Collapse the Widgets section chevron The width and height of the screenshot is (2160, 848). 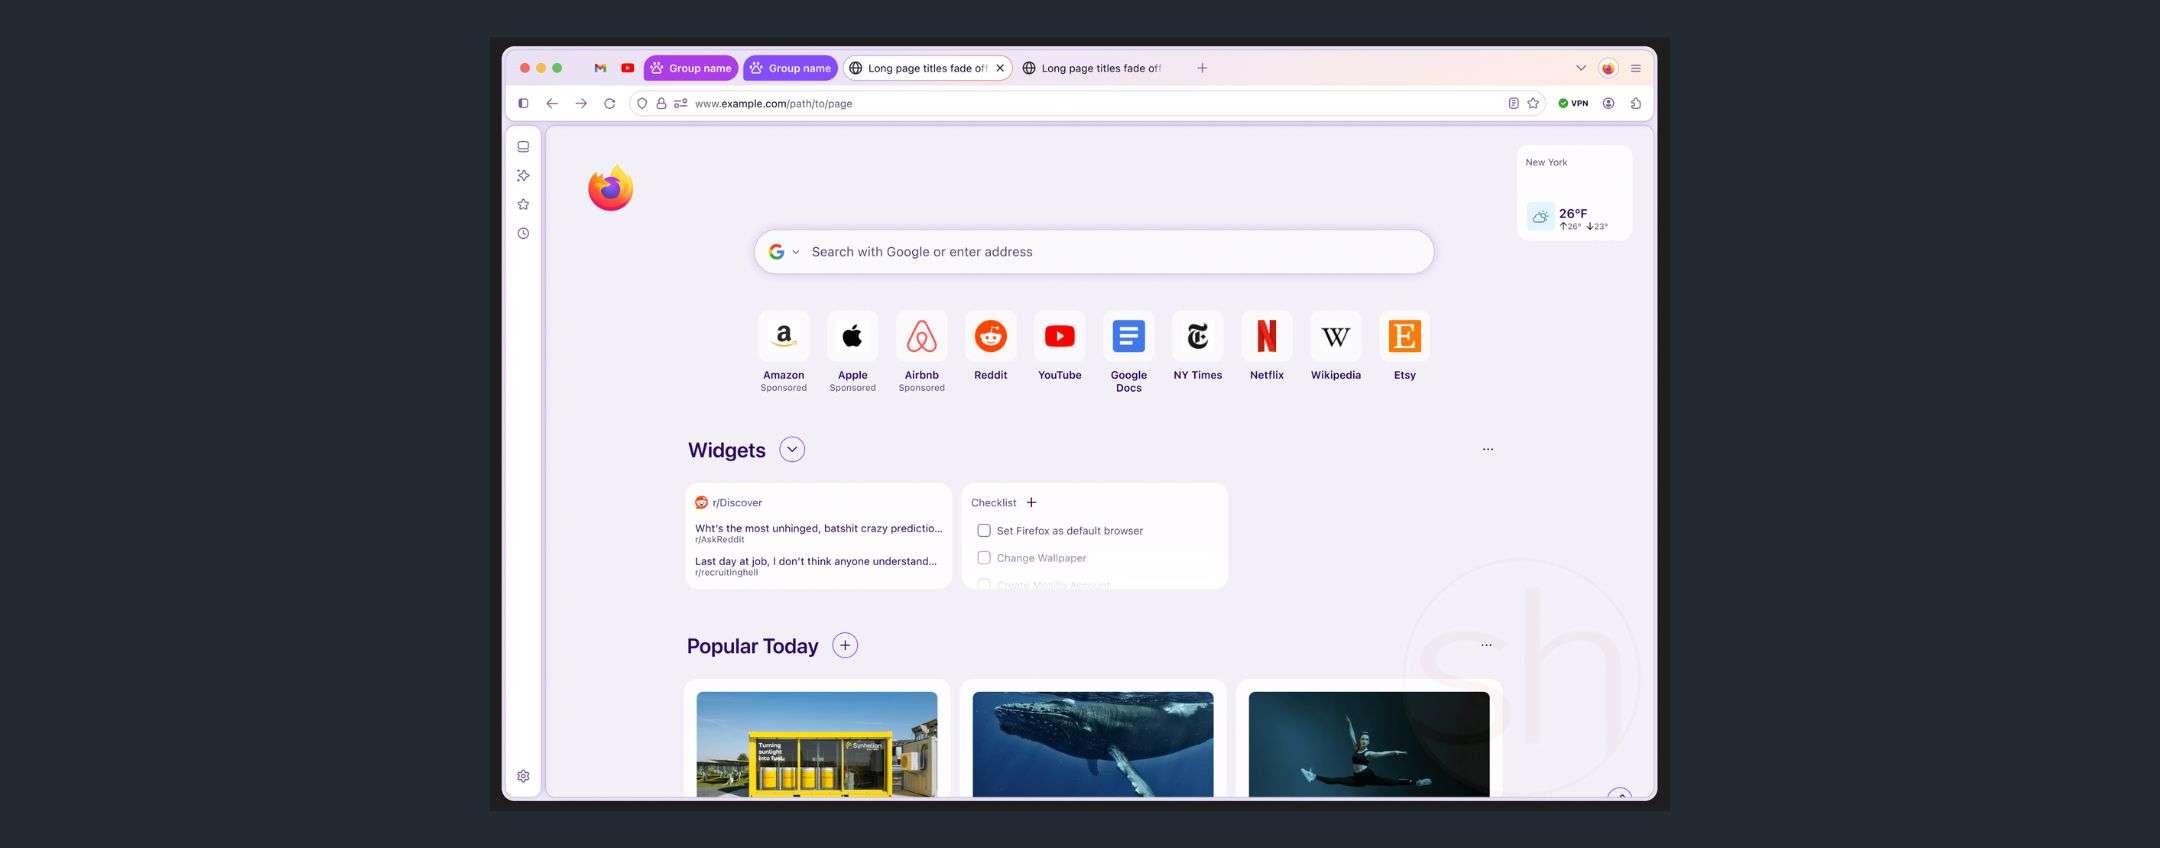pos(792,449)
